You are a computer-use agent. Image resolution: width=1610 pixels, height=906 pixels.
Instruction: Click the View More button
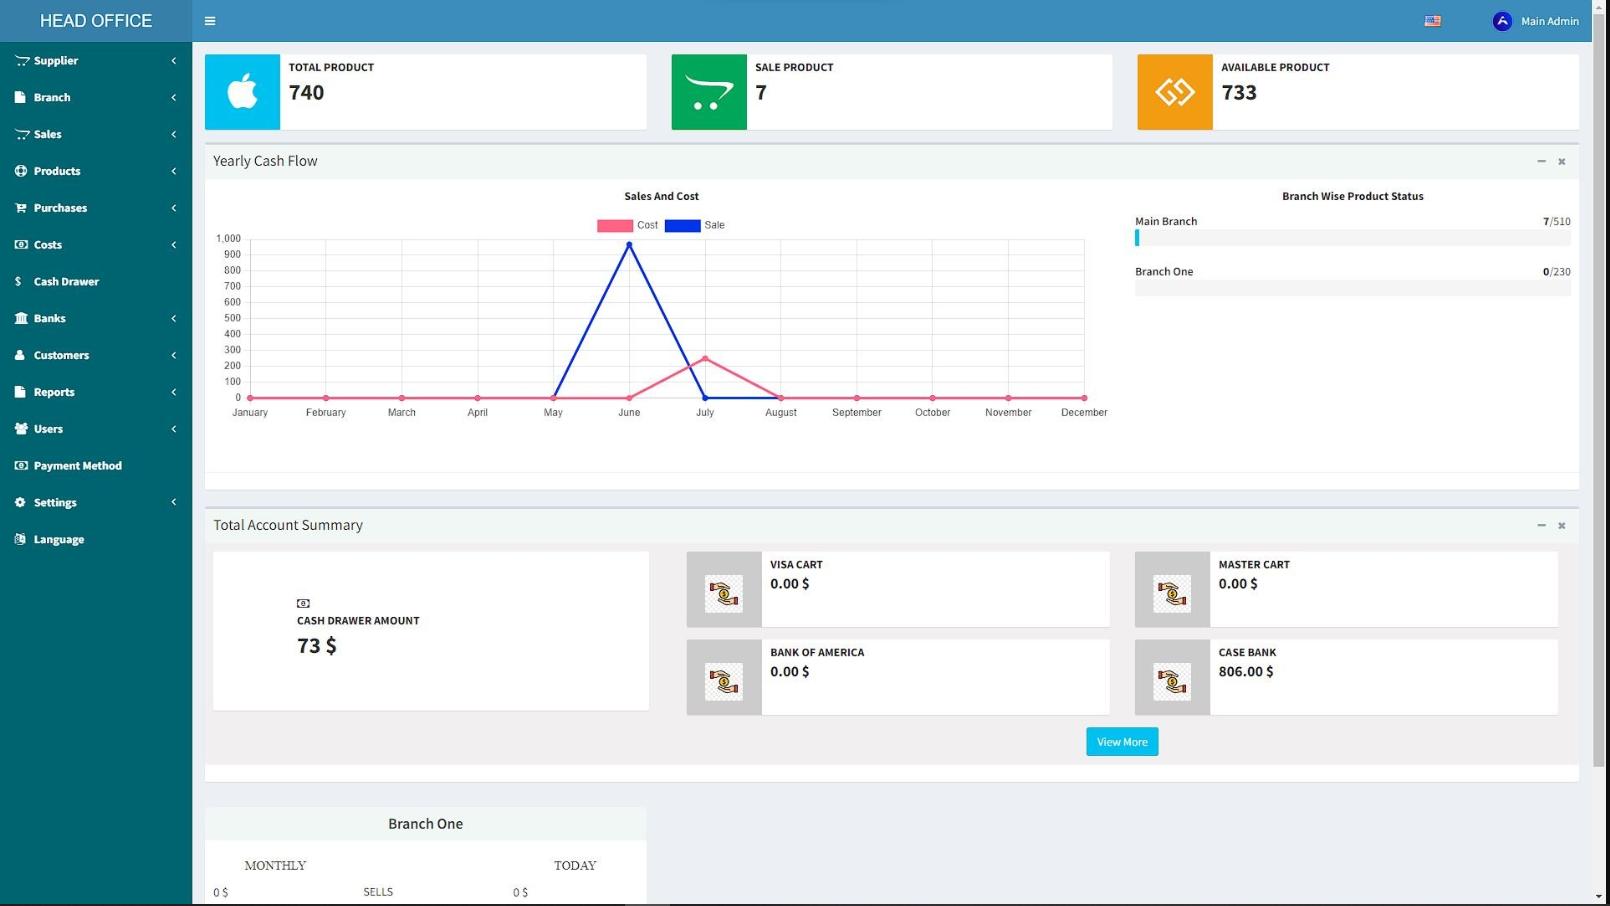(x=1121, y=742)
